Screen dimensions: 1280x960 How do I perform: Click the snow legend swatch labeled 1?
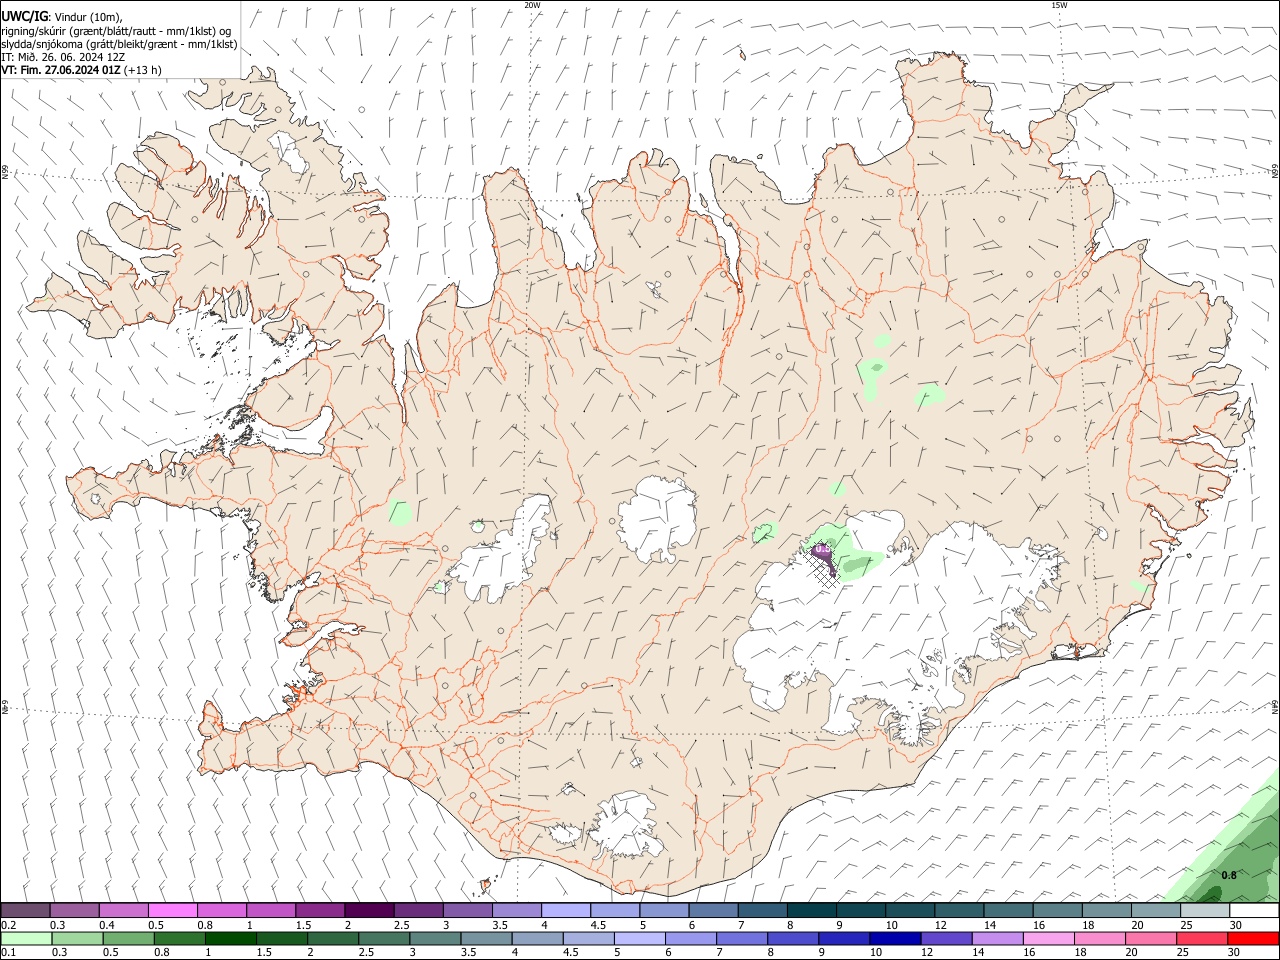tap(271, 910)
